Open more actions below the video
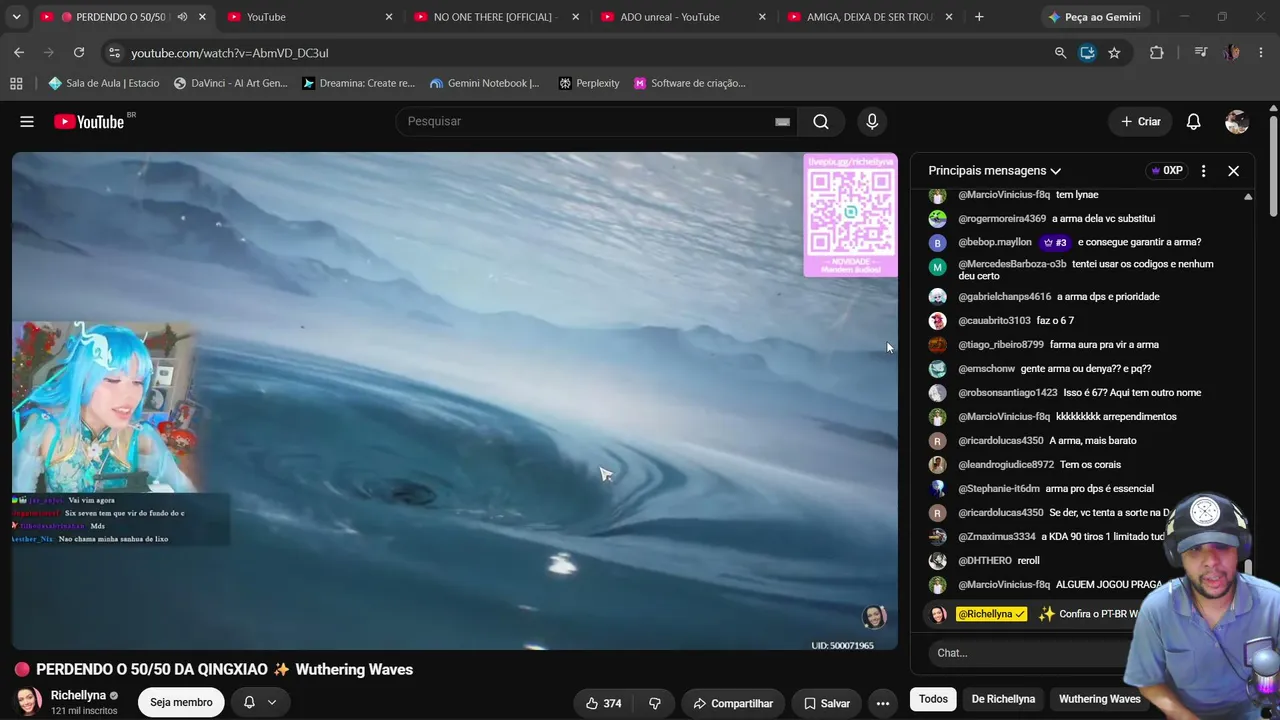 (882, 703)
